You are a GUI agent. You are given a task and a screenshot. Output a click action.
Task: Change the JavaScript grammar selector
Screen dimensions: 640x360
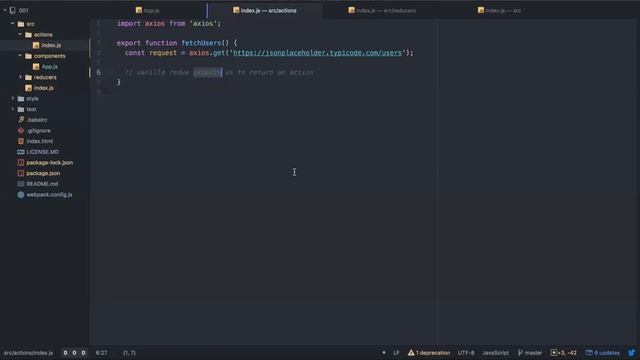pos(496,353)
